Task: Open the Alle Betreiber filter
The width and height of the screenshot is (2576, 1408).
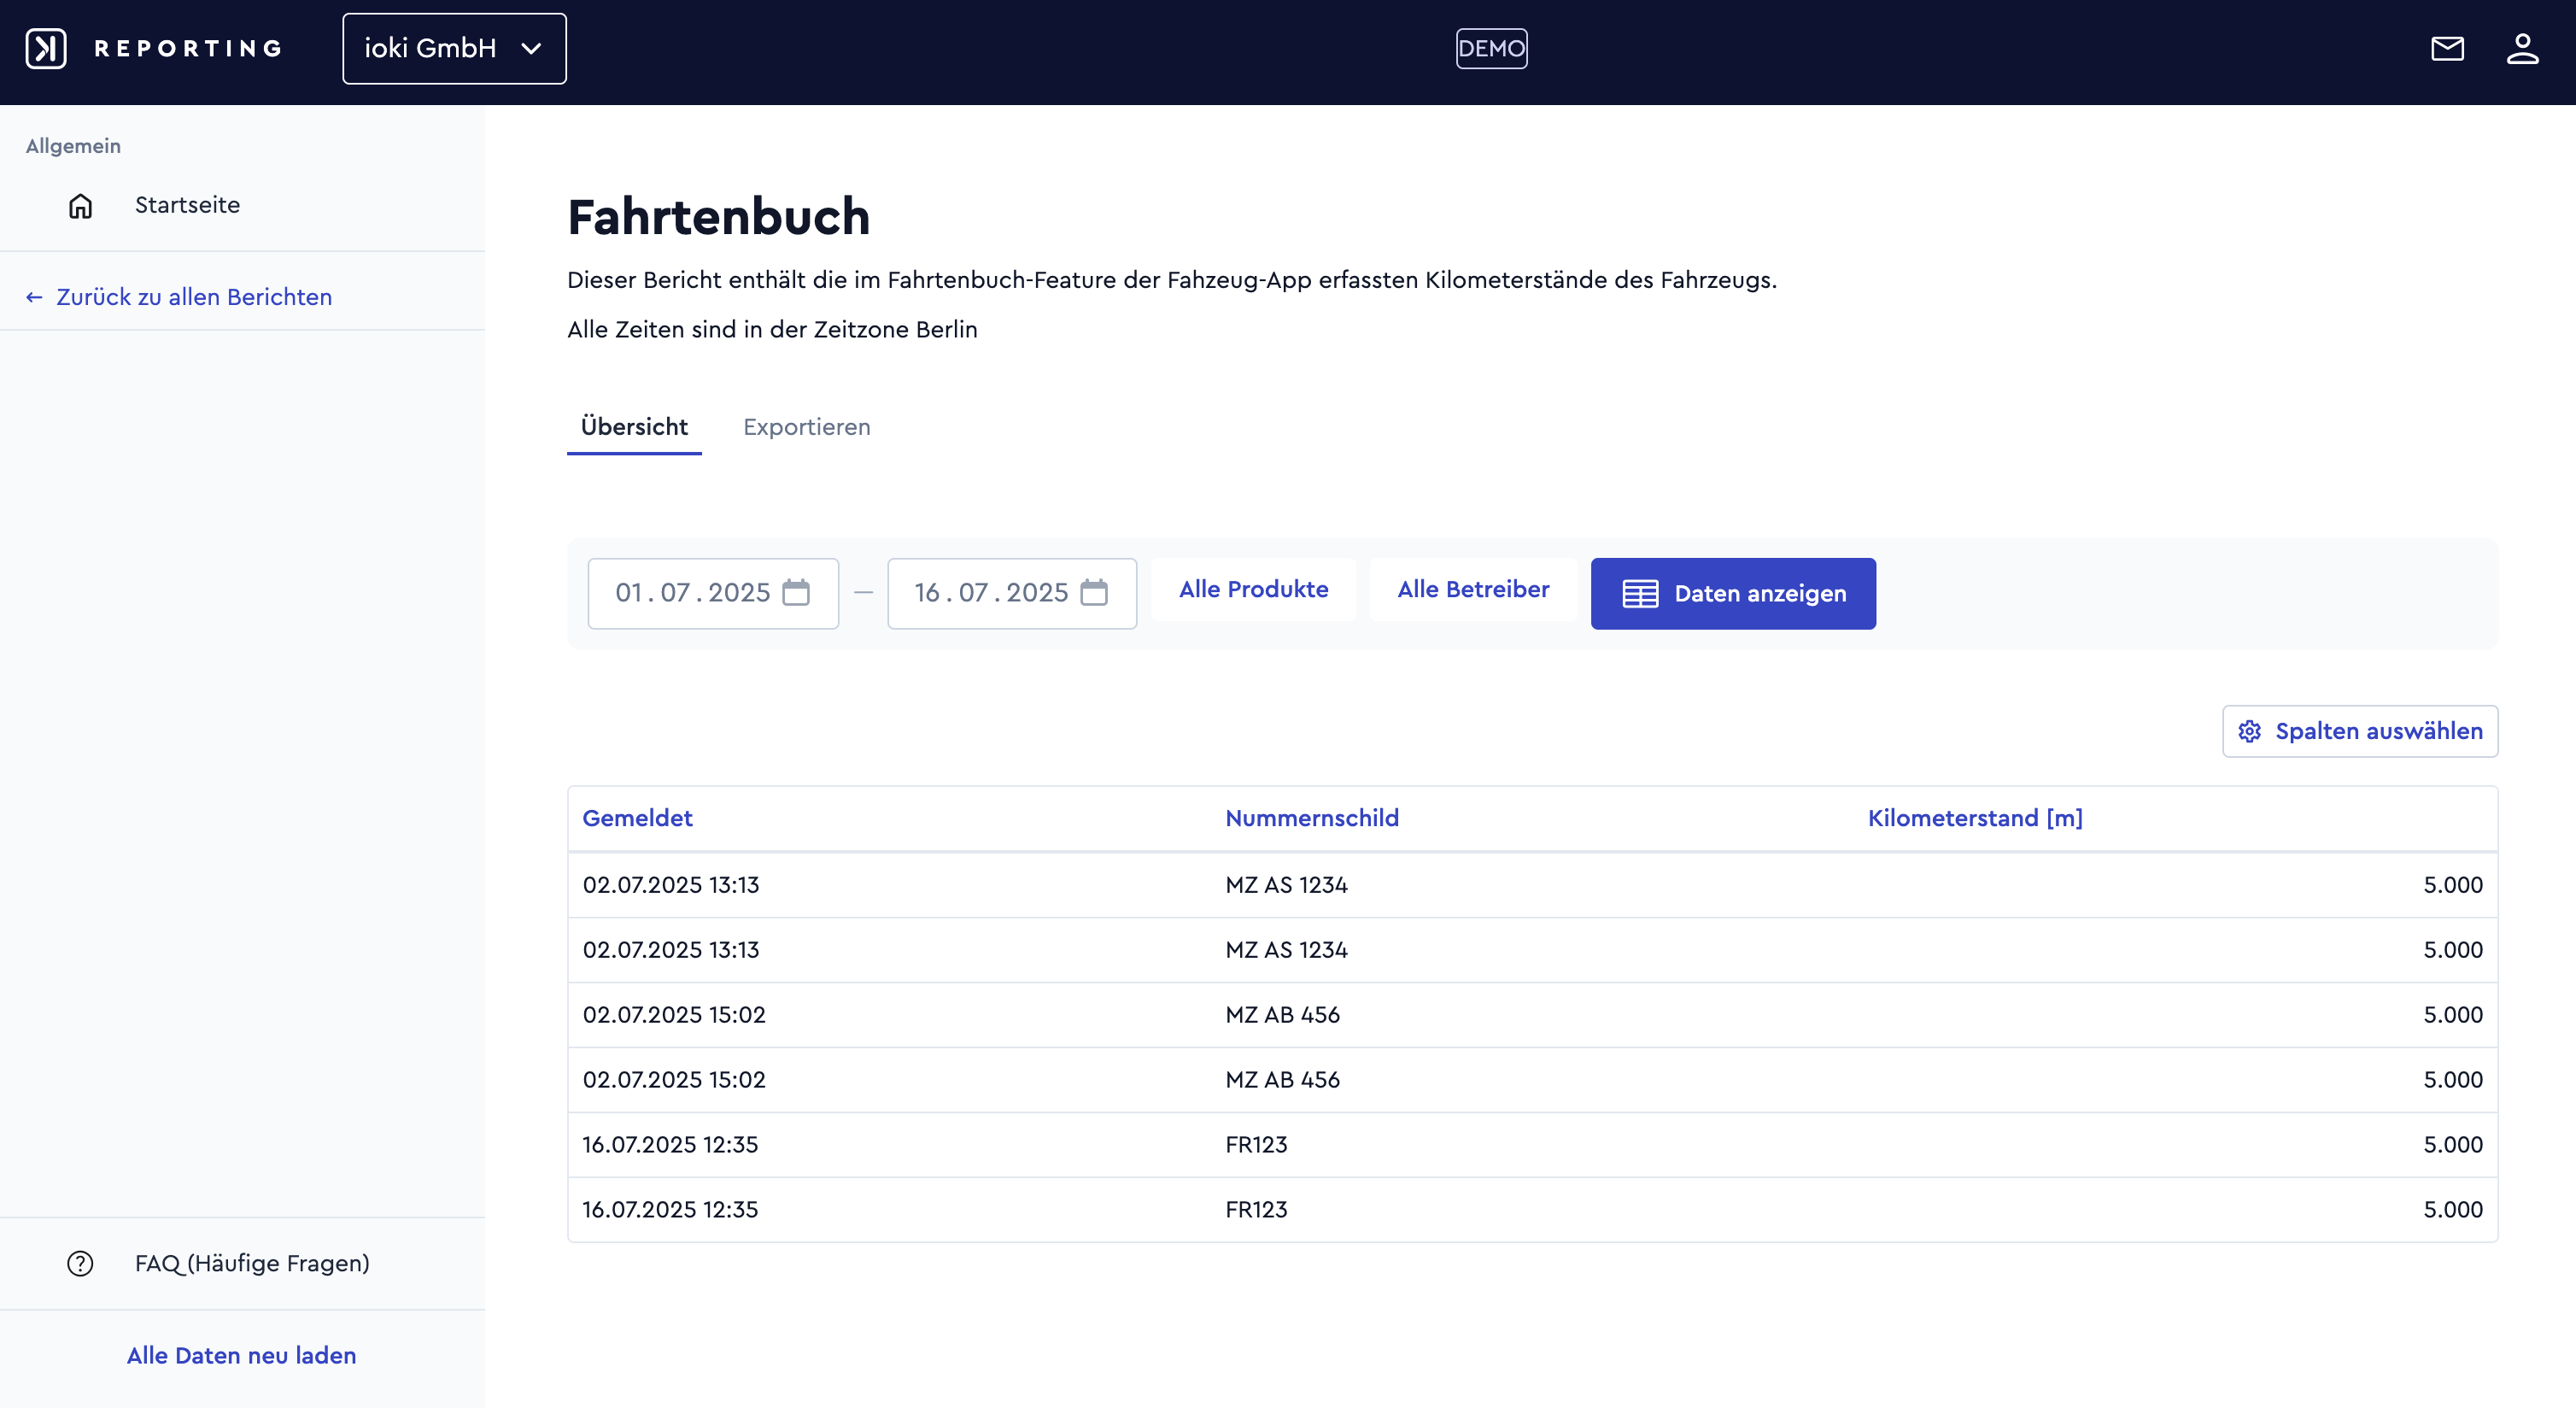Action: (1473, 589)
